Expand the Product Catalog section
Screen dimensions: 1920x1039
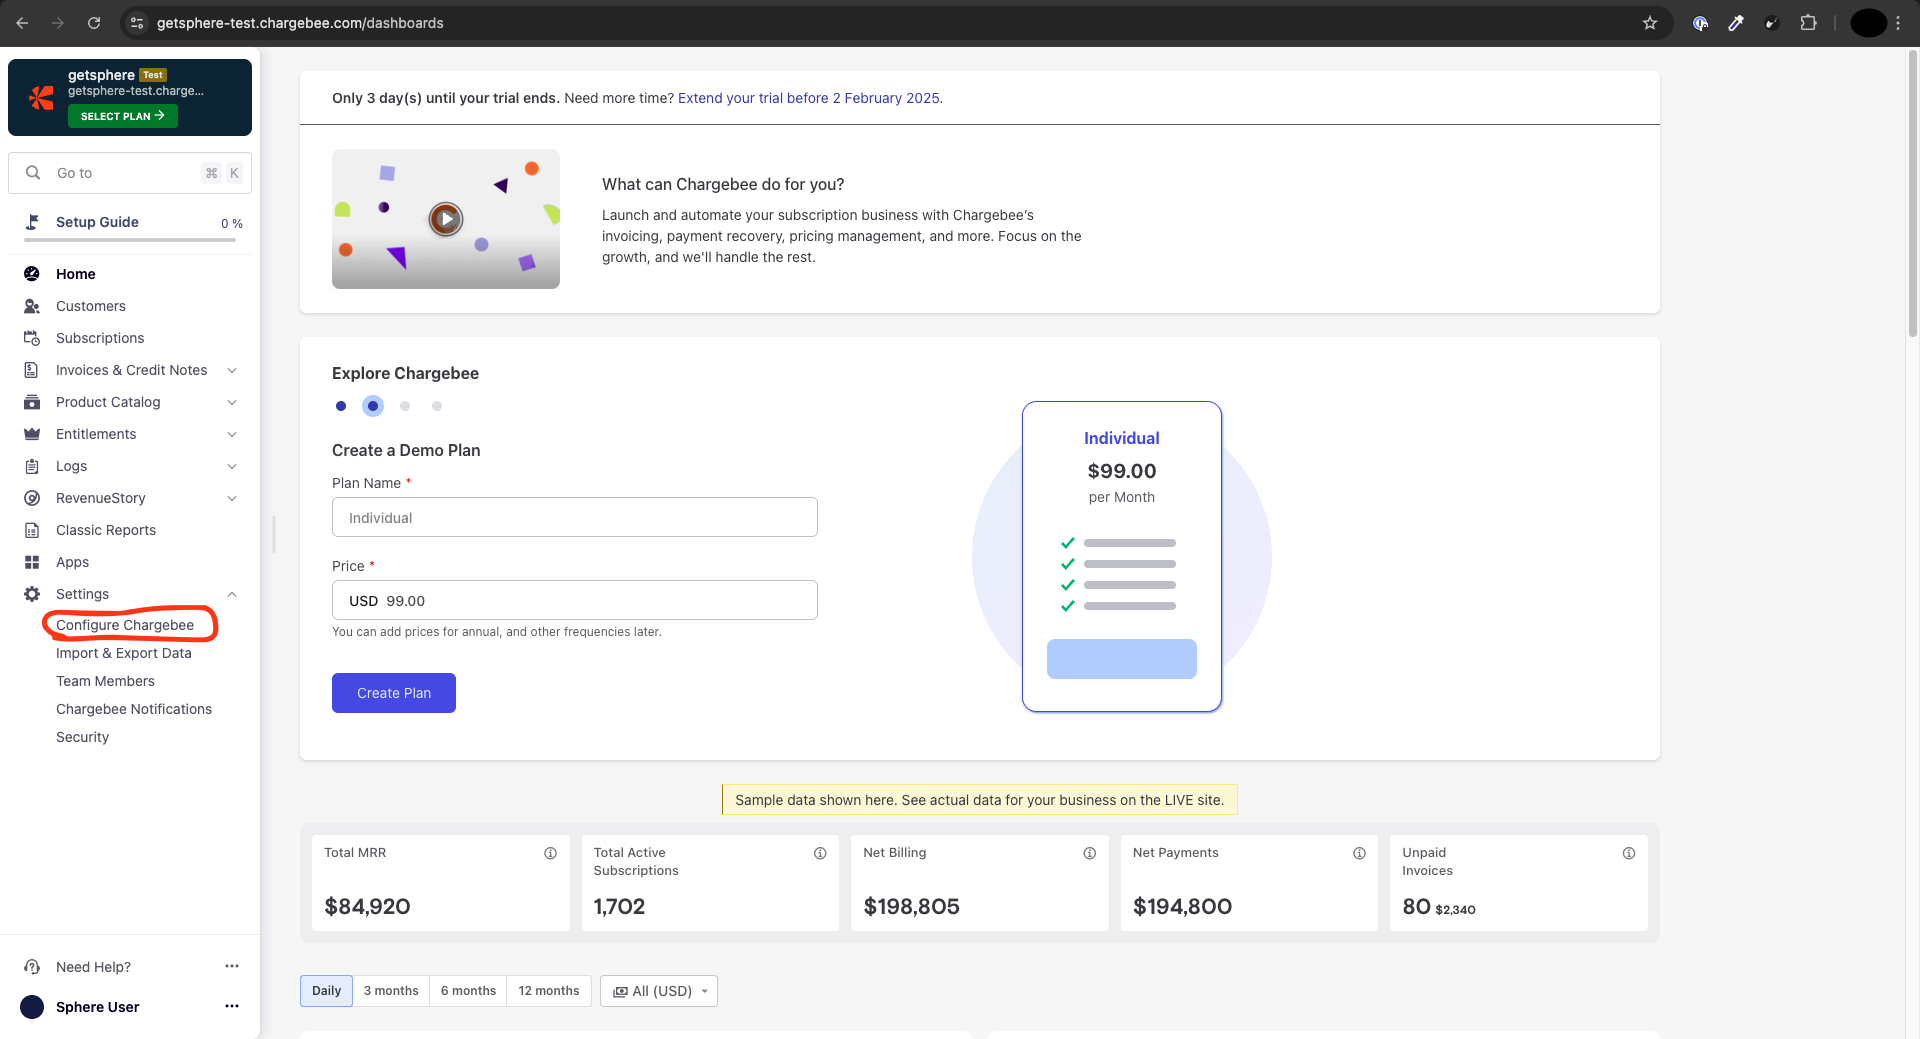pyautogui.click(x=232, y=402)
